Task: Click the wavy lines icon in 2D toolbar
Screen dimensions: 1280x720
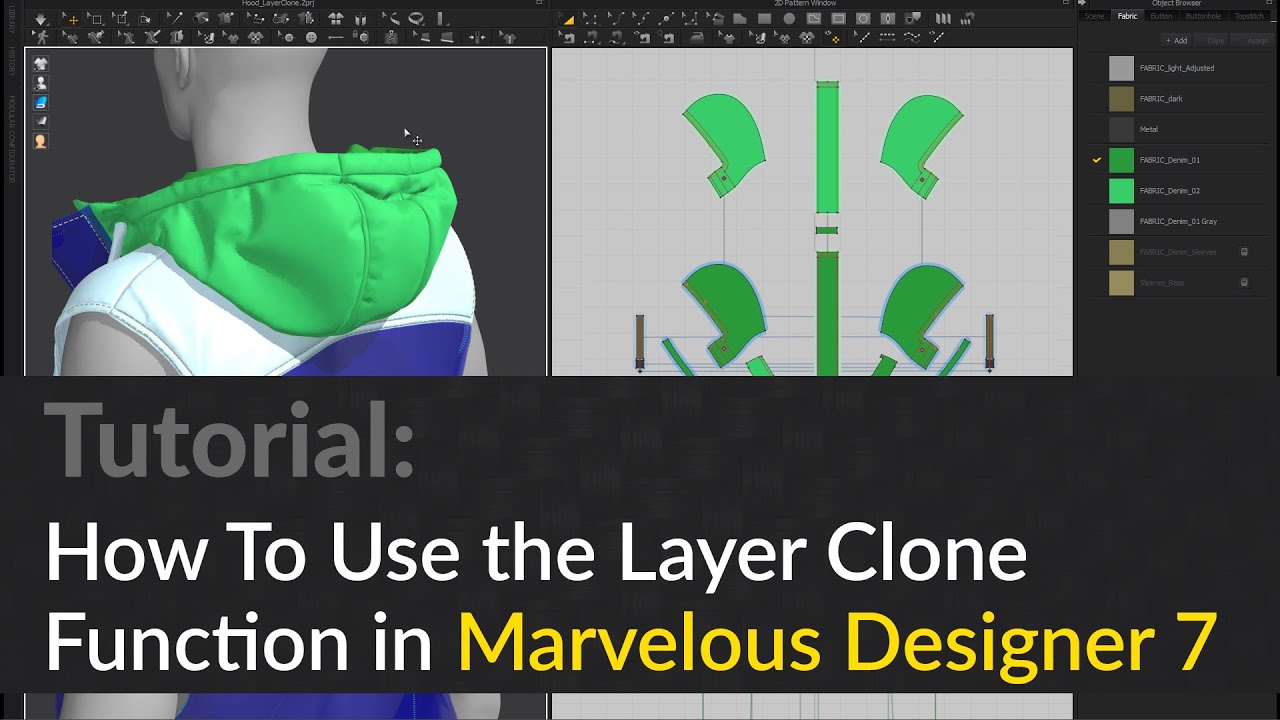Action: 911,38
